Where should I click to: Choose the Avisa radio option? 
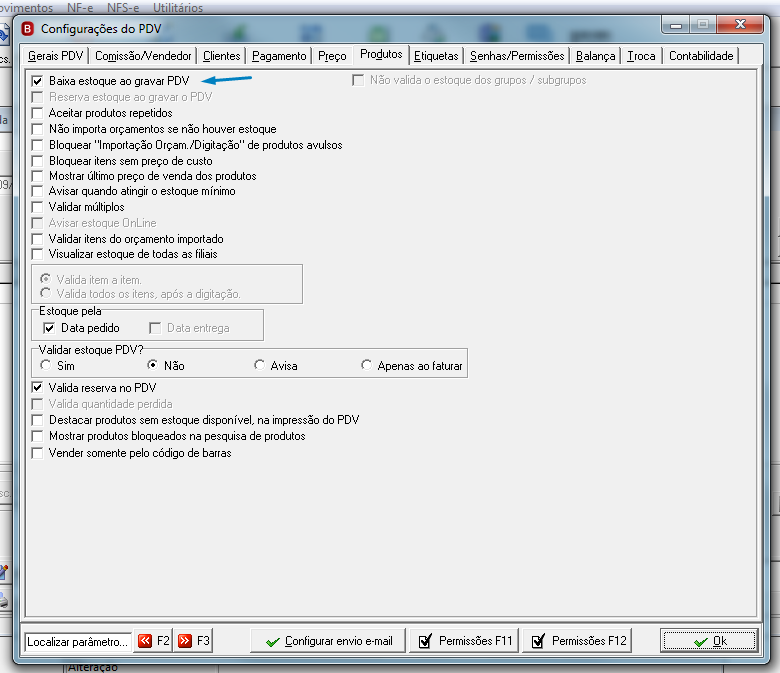259,365
